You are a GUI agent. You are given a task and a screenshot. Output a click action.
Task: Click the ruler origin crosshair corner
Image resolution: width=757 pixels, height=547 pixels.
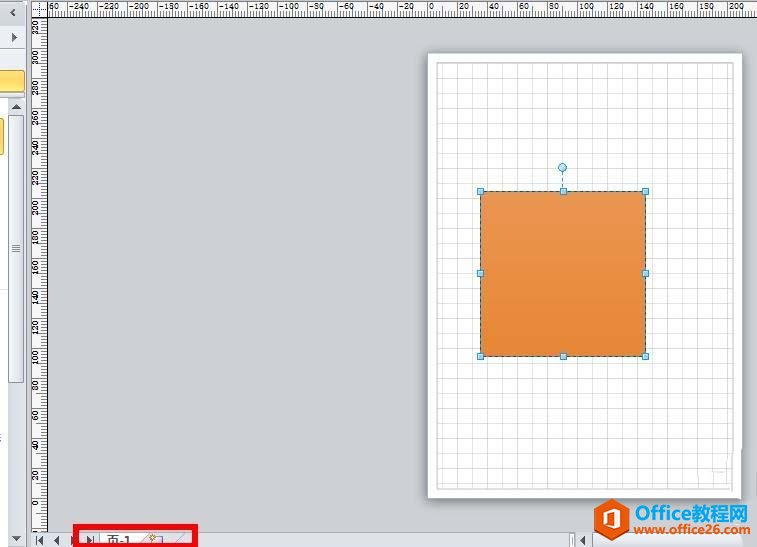click(40, 8)
